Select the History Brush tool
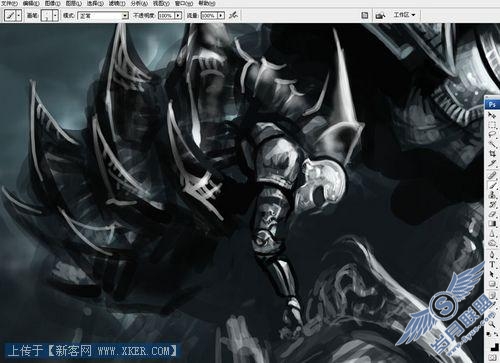 click(x=492, y=205)
